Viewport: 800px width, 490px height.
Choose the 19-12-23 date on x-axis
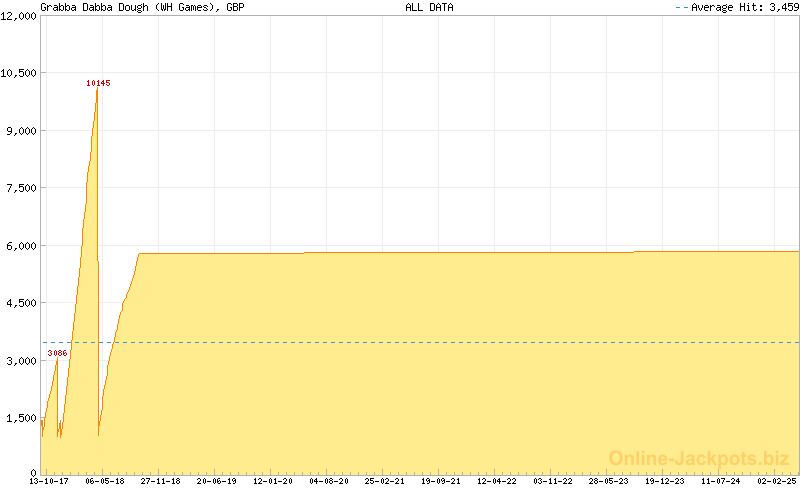665,481
